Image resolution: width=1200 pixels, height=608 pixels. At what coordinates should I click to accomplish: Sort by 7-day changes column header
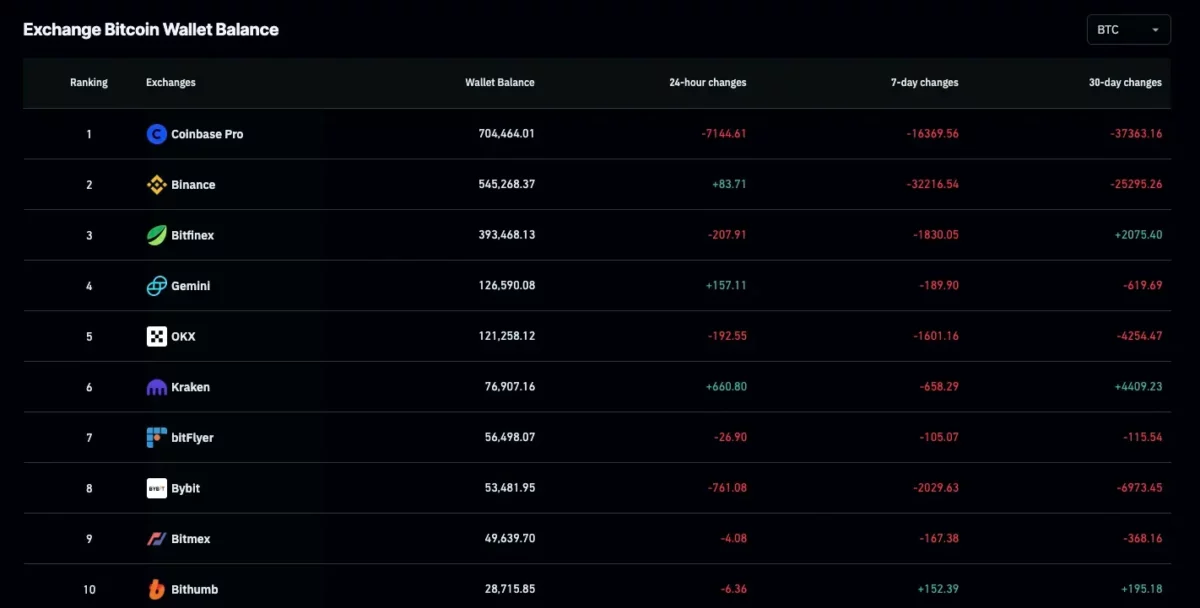924,83
